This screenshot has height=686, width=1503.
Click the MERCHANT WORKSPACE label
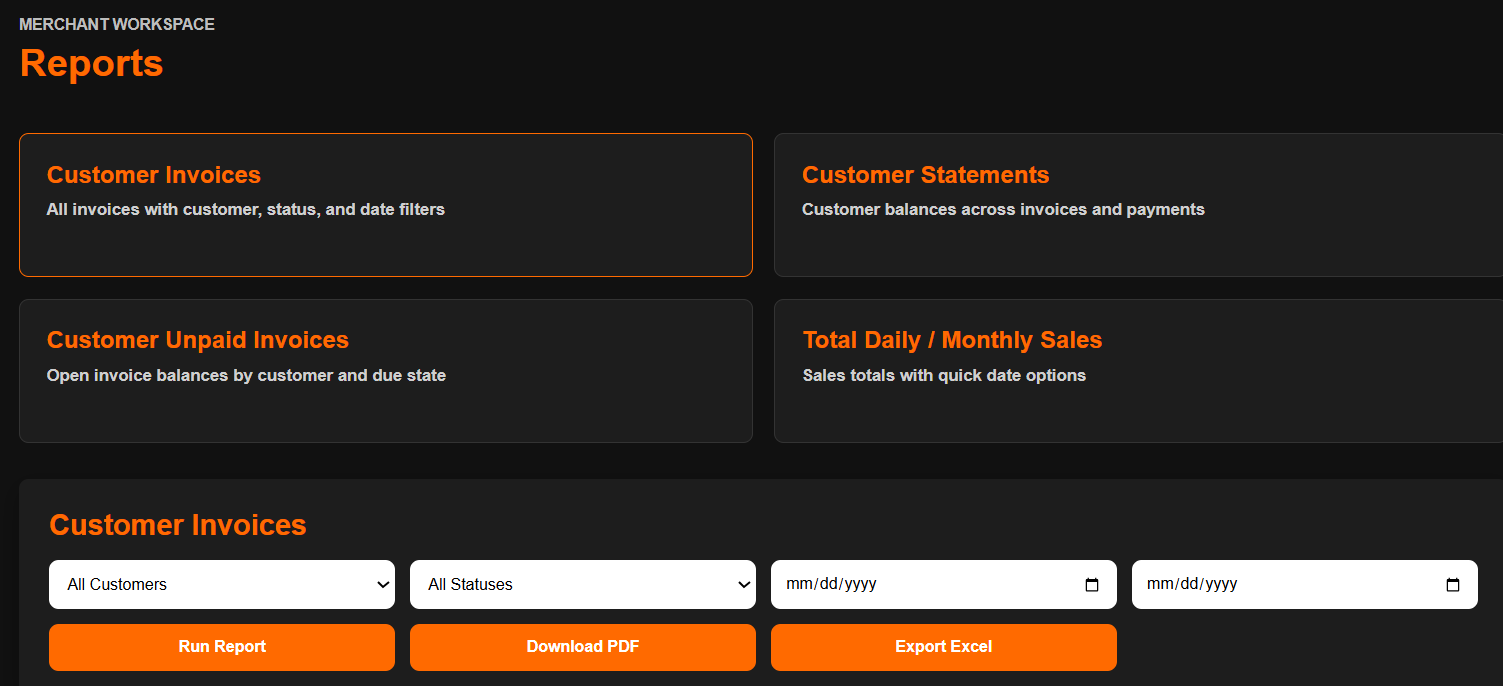coord(116,23)
